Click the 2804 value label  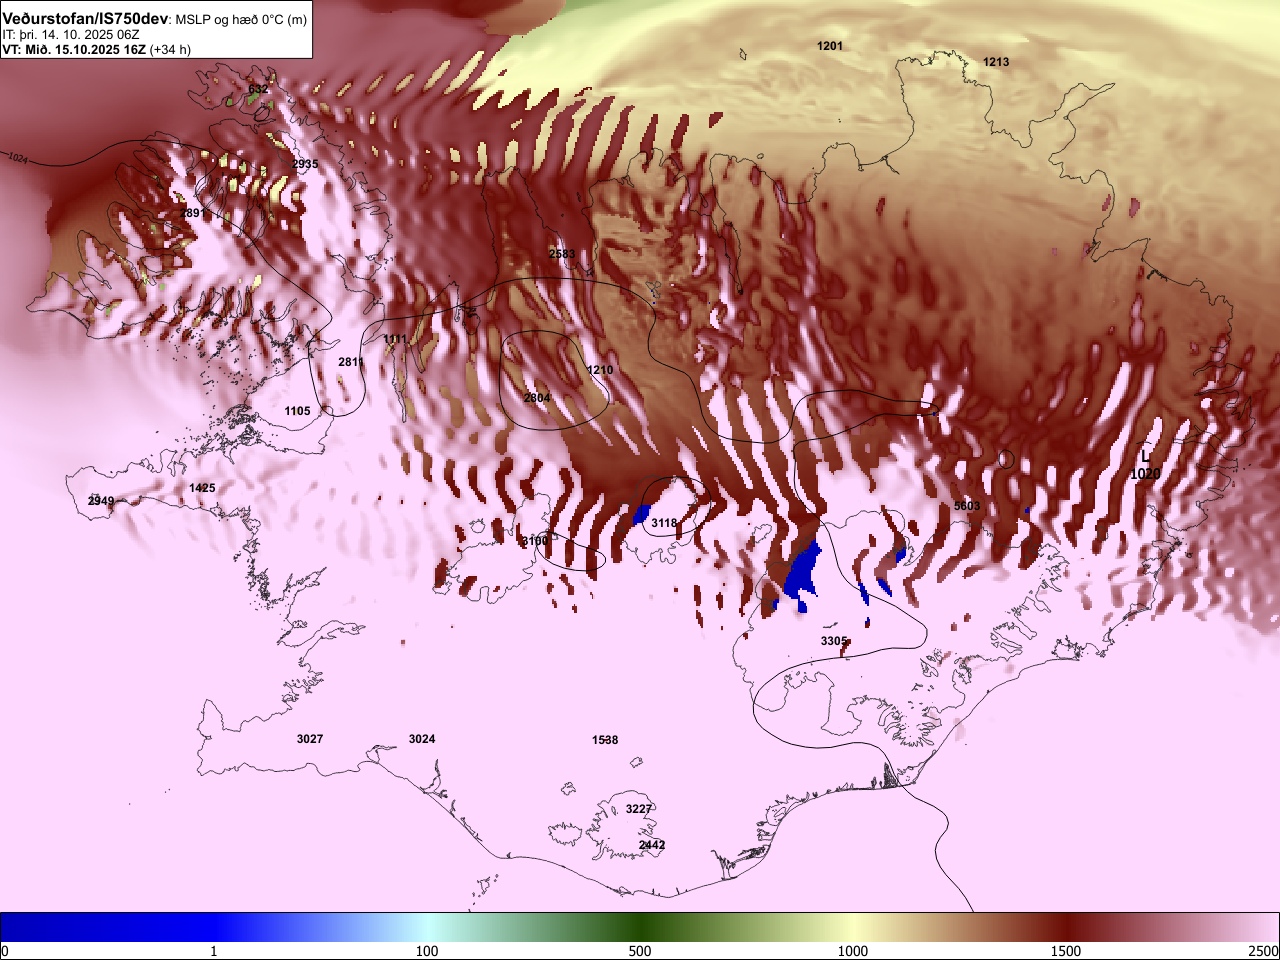tap(537, 398)
